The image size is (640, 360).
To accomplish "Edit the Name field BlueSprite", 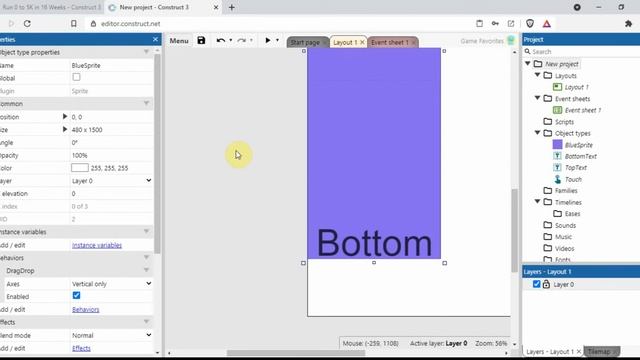I will click(111, 65).
